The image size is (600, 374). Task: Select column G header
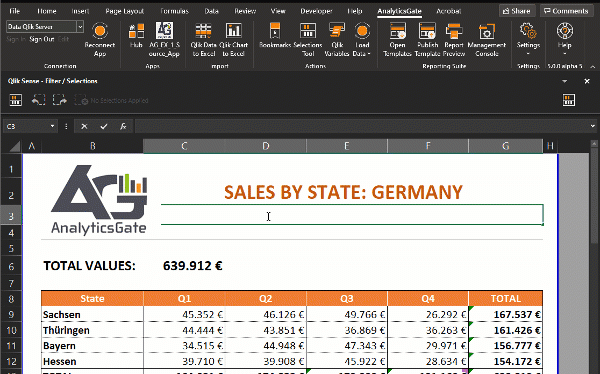coord(505,146)
